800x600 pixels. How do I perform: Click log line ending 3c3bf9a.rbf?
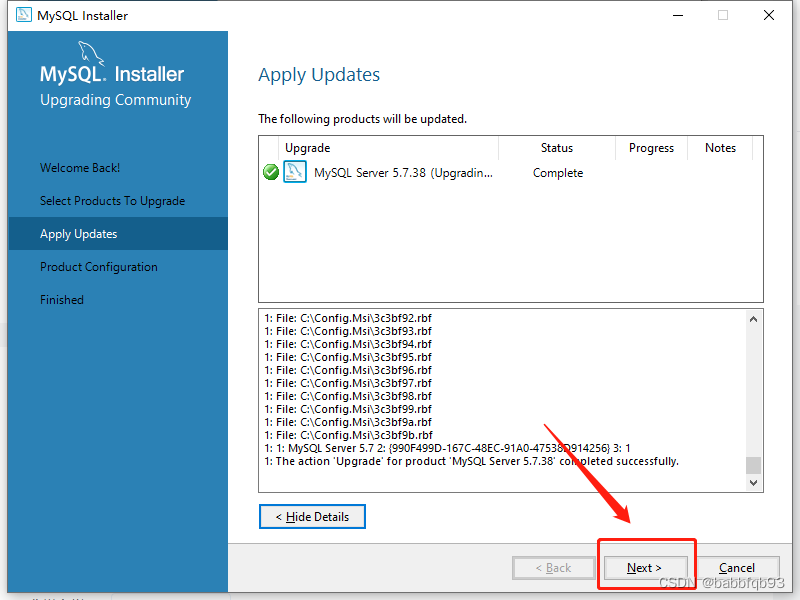tap(348, 422)
